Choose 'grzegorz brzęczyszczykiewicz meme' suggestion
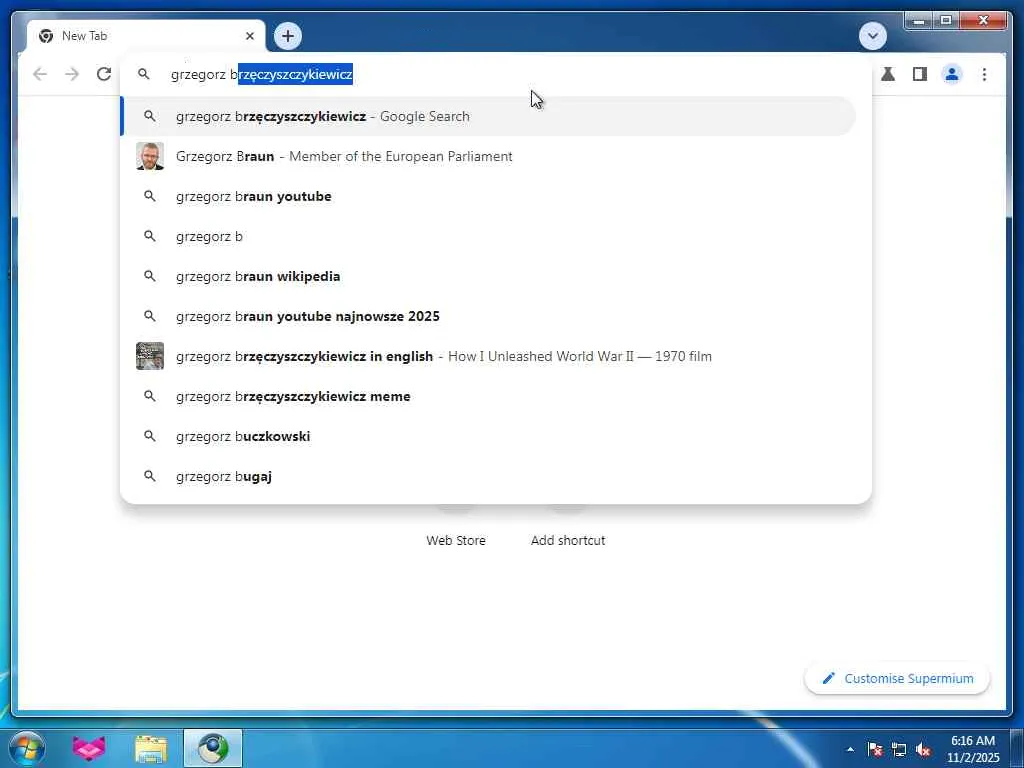 pos(488,396)
